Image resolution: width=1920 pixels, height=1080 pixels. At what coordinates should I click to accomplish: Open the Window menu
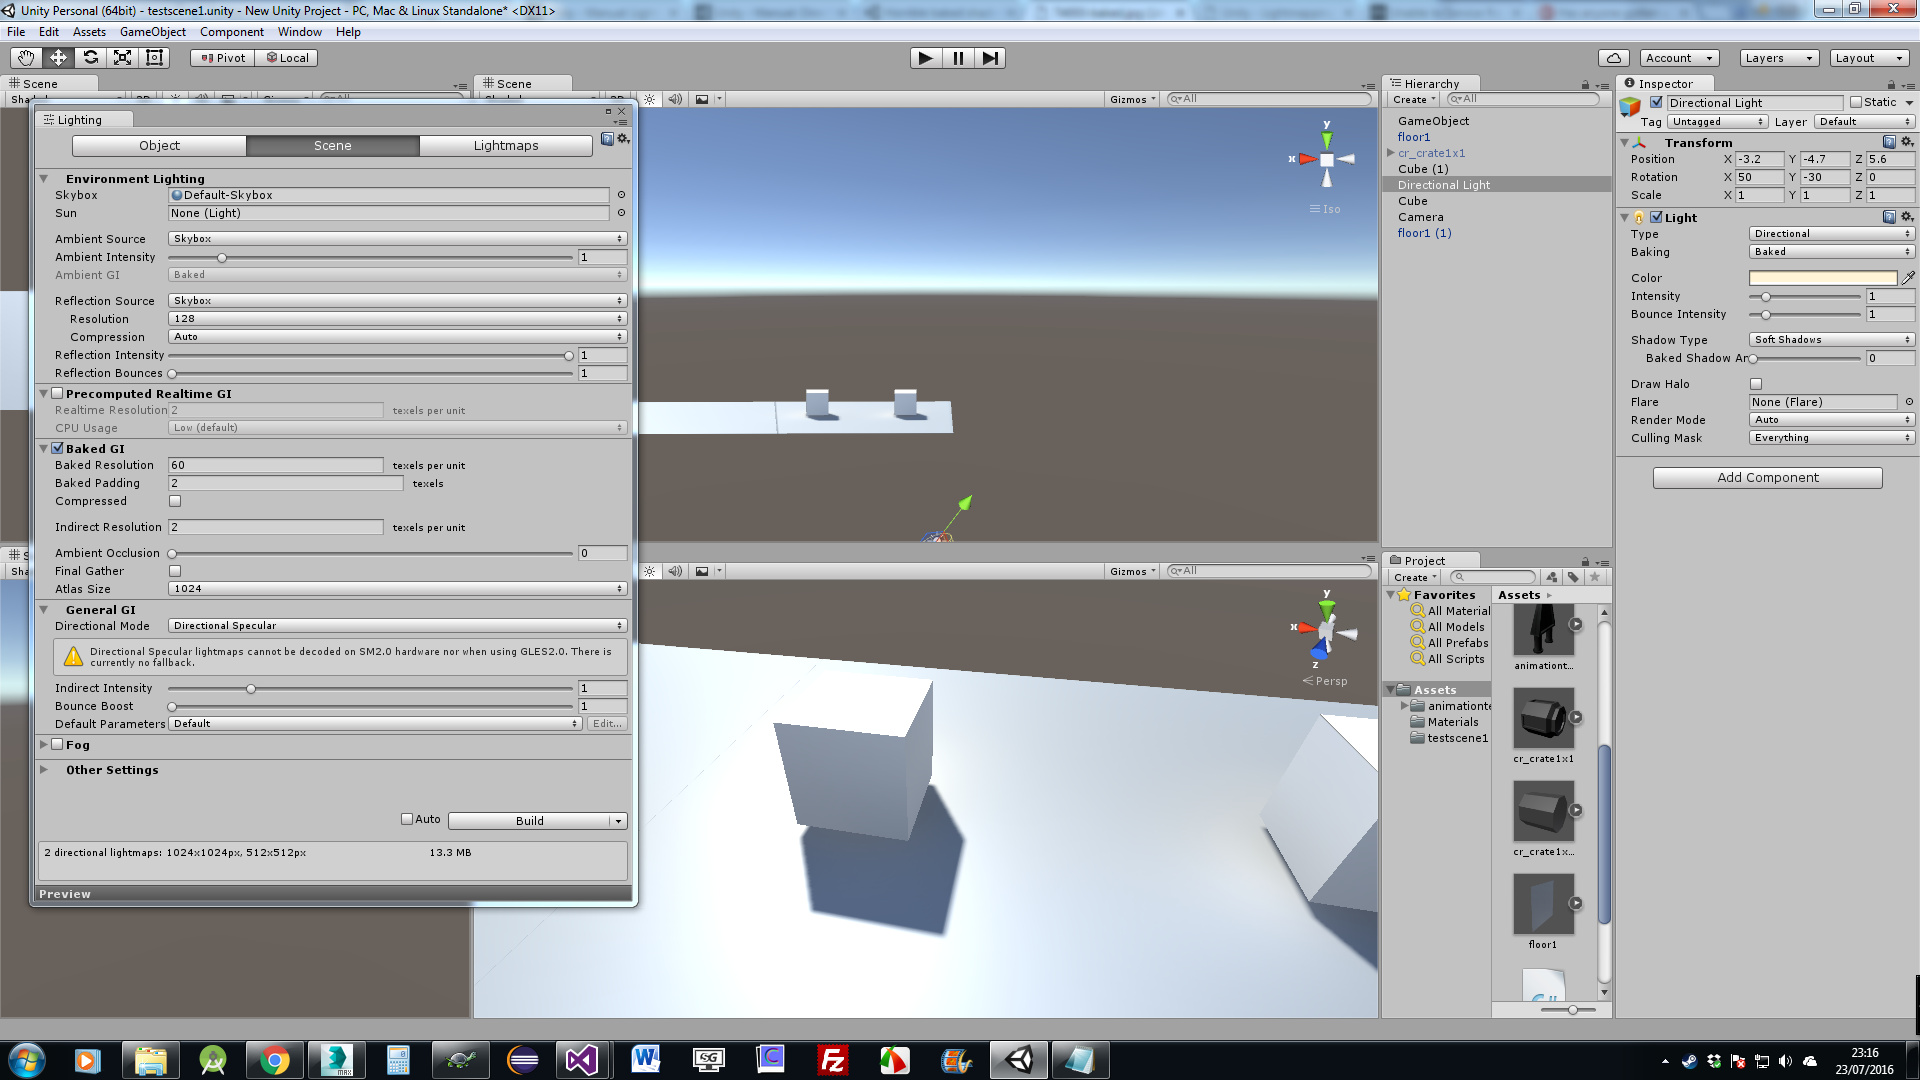tap(299, 32)
